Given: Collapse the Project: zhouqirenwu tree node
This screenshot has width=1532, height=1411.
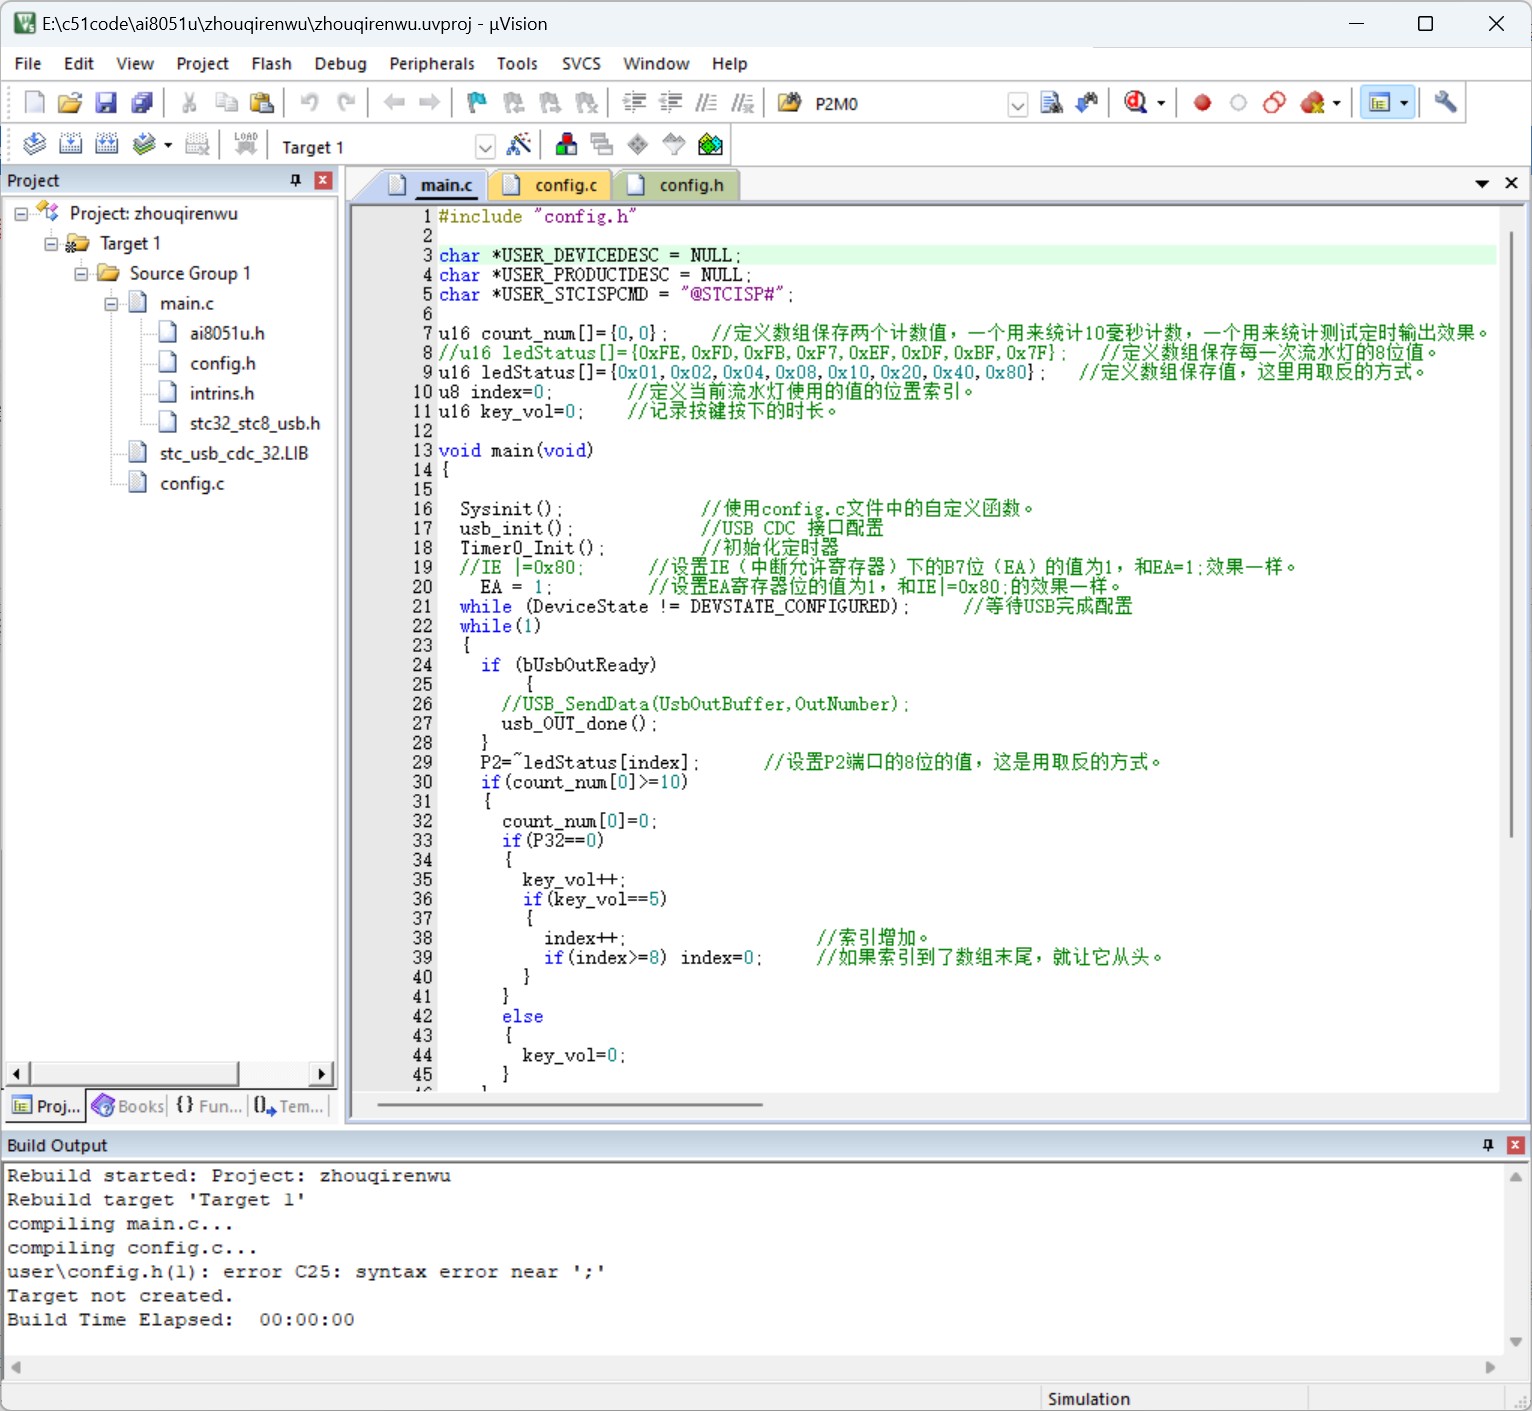Looking at the screenshot, I should click(x=21, y=214).
